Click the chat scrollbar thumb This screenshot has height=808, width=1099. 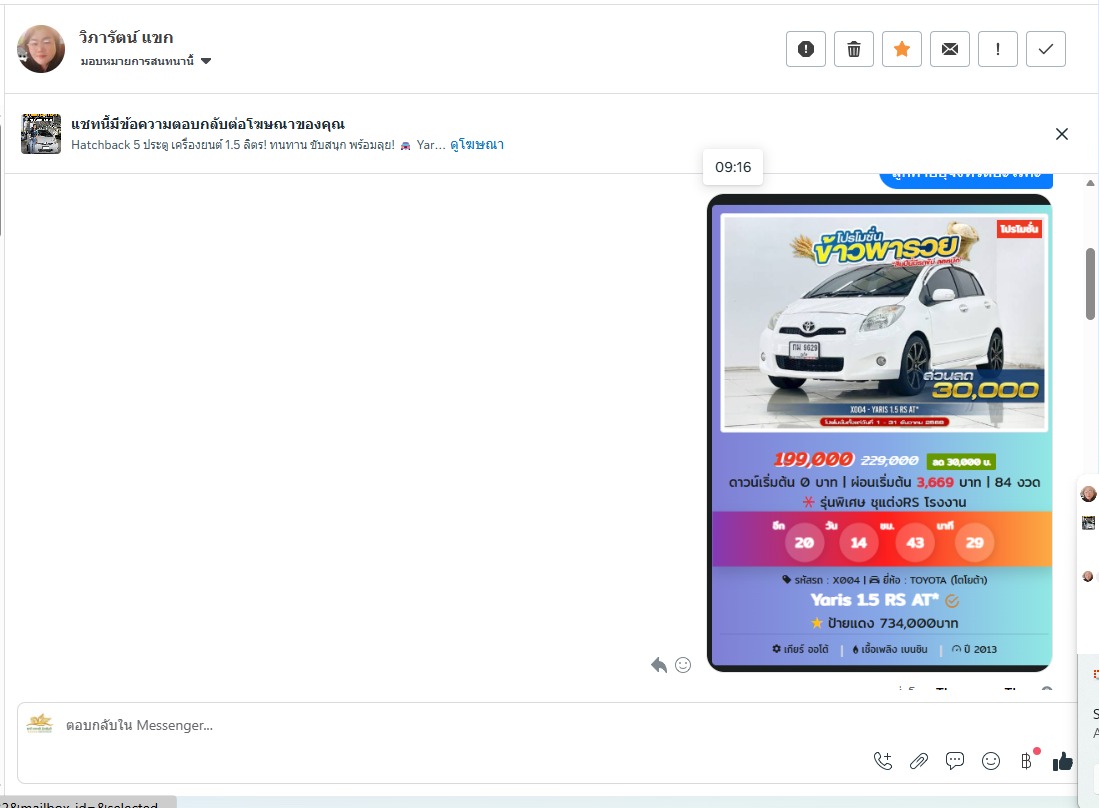pyautogui.click(x=1090, y=283)
